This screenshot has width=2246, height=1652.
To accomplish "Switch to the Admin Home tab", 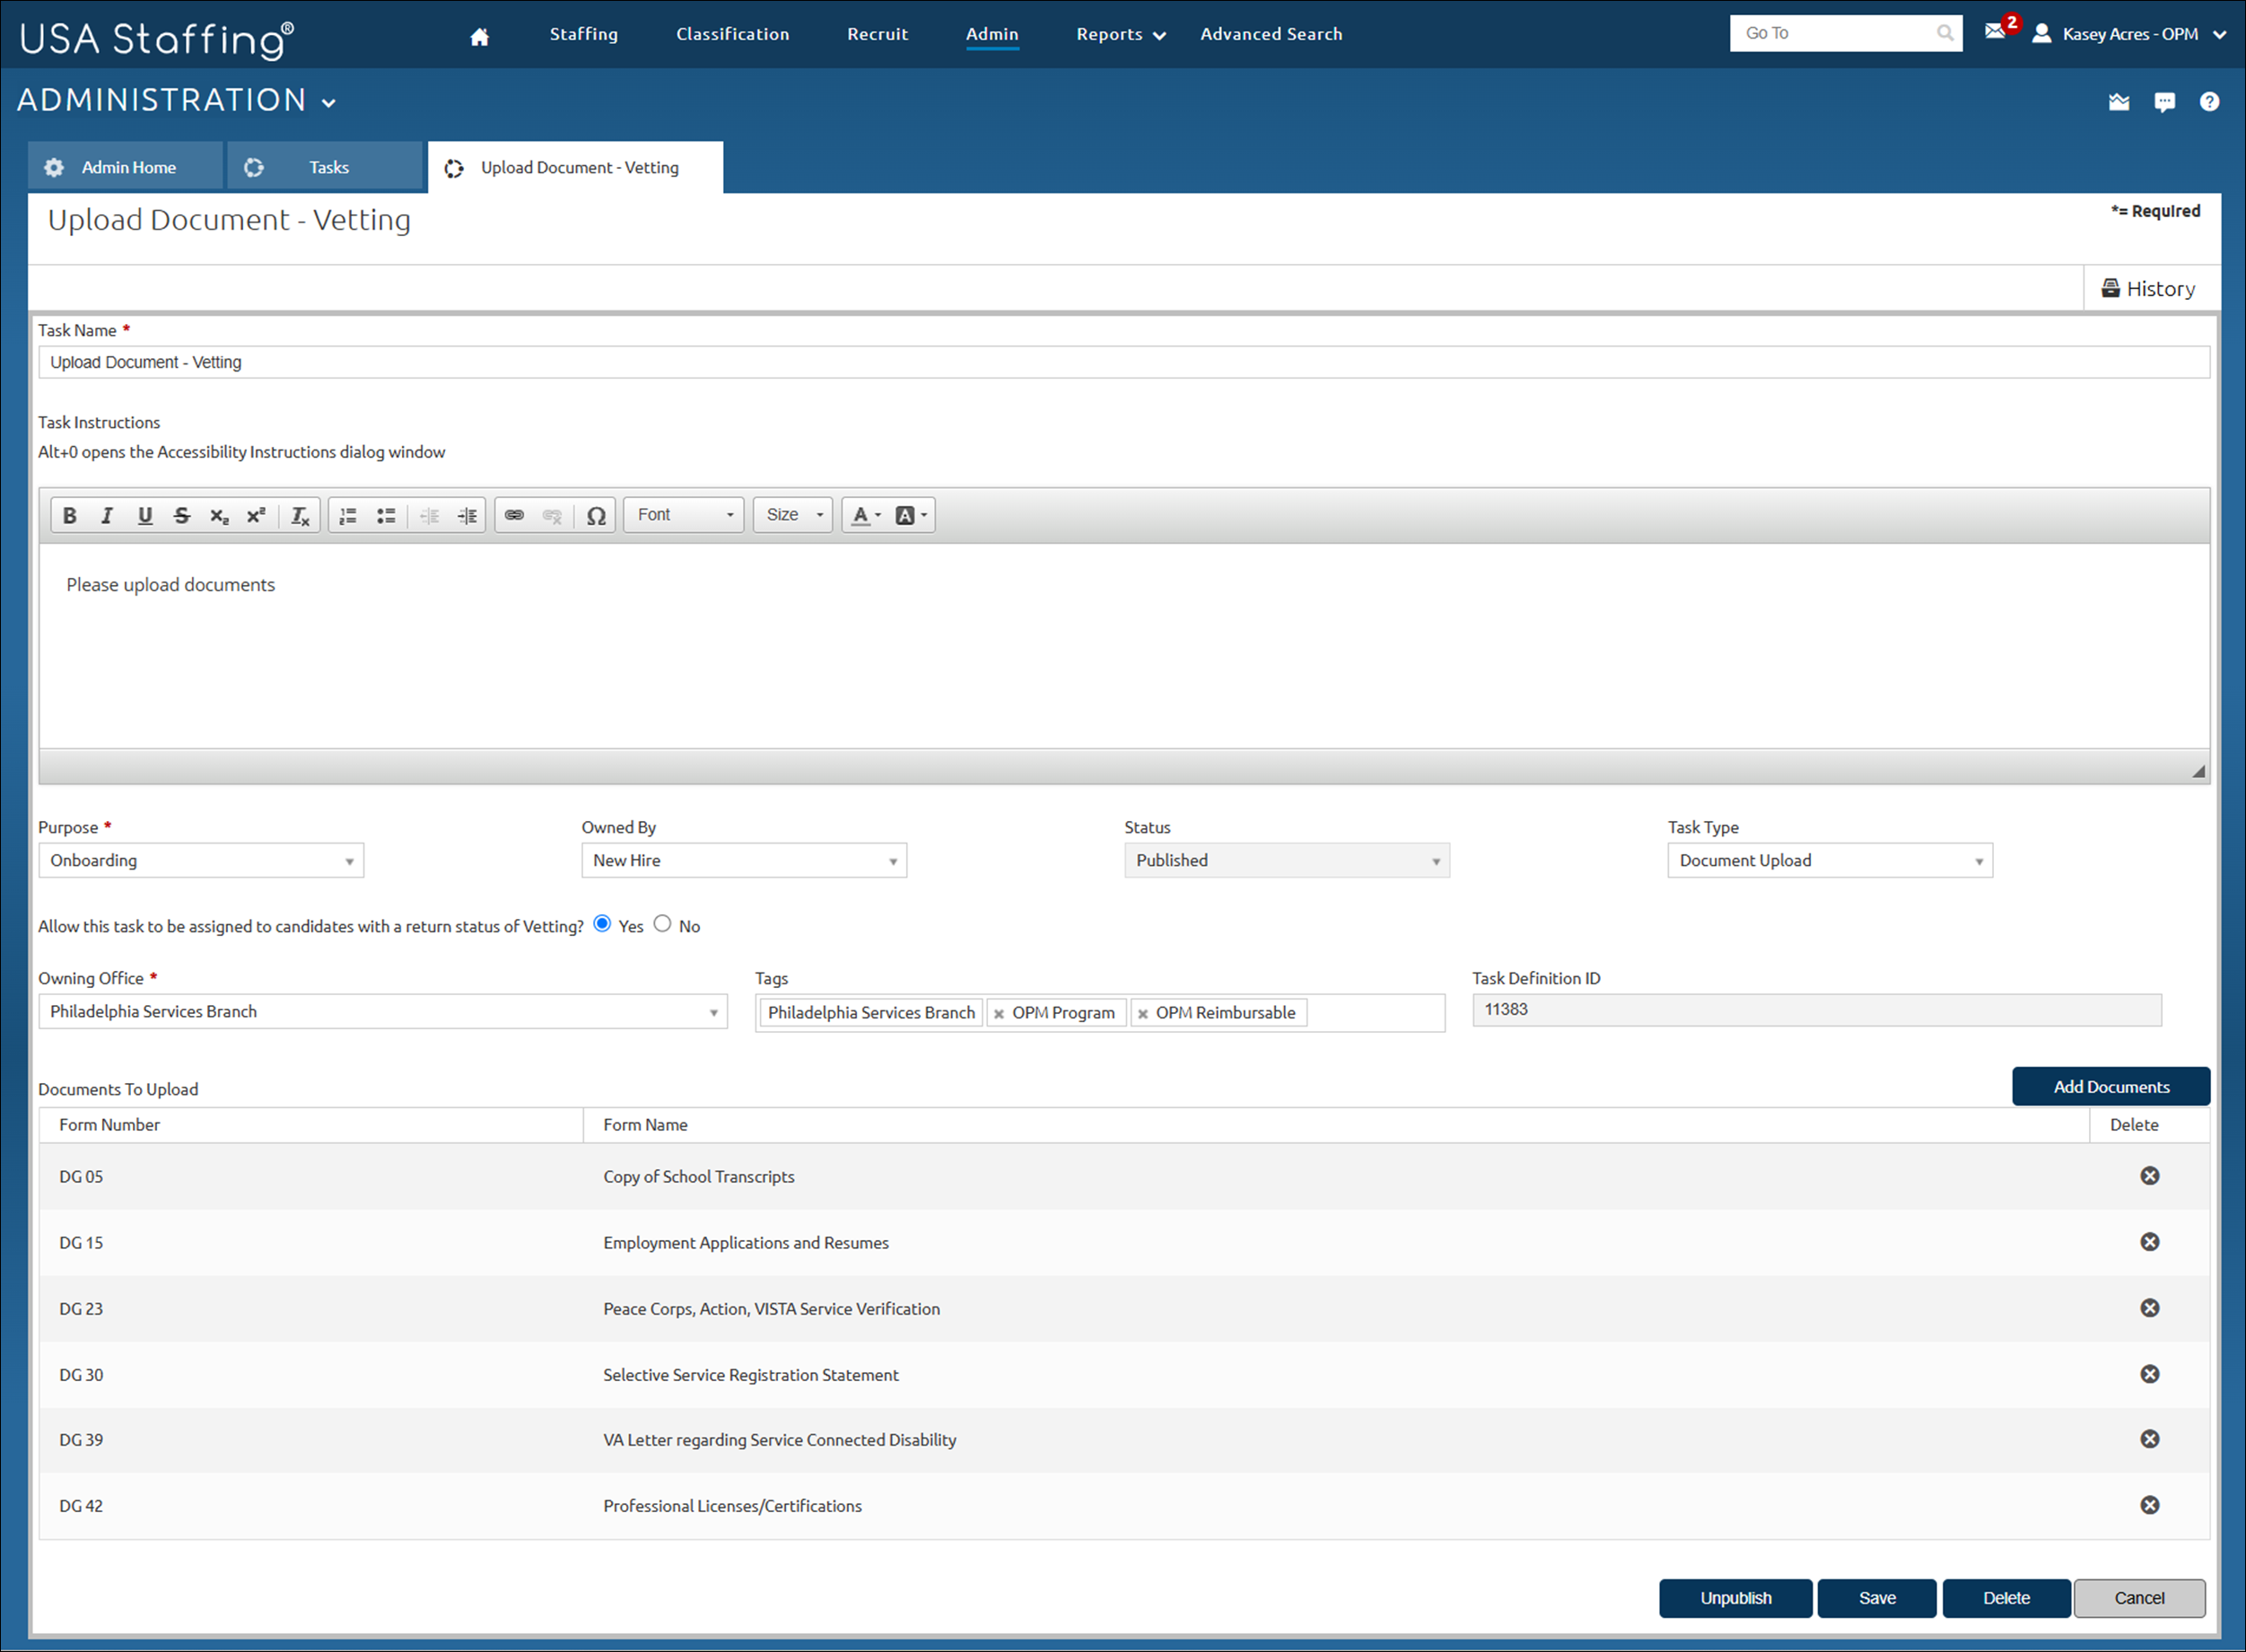I will coord(125,167).
